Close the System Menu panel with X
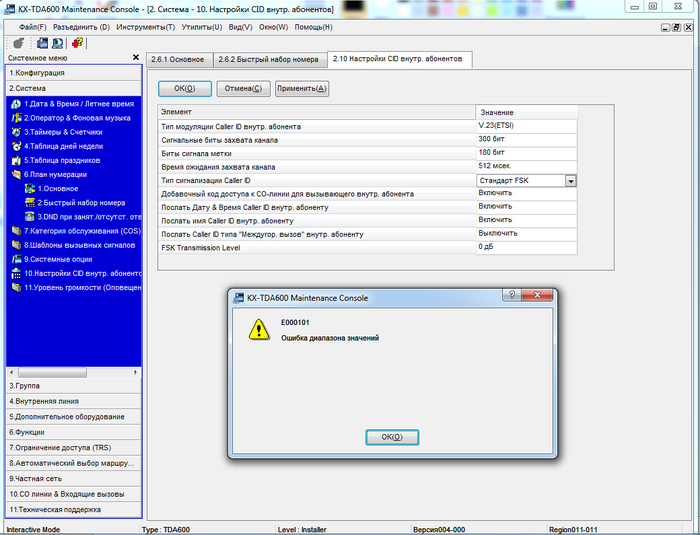The width and height of the screenshot is (700, 535). click(136, 58)
